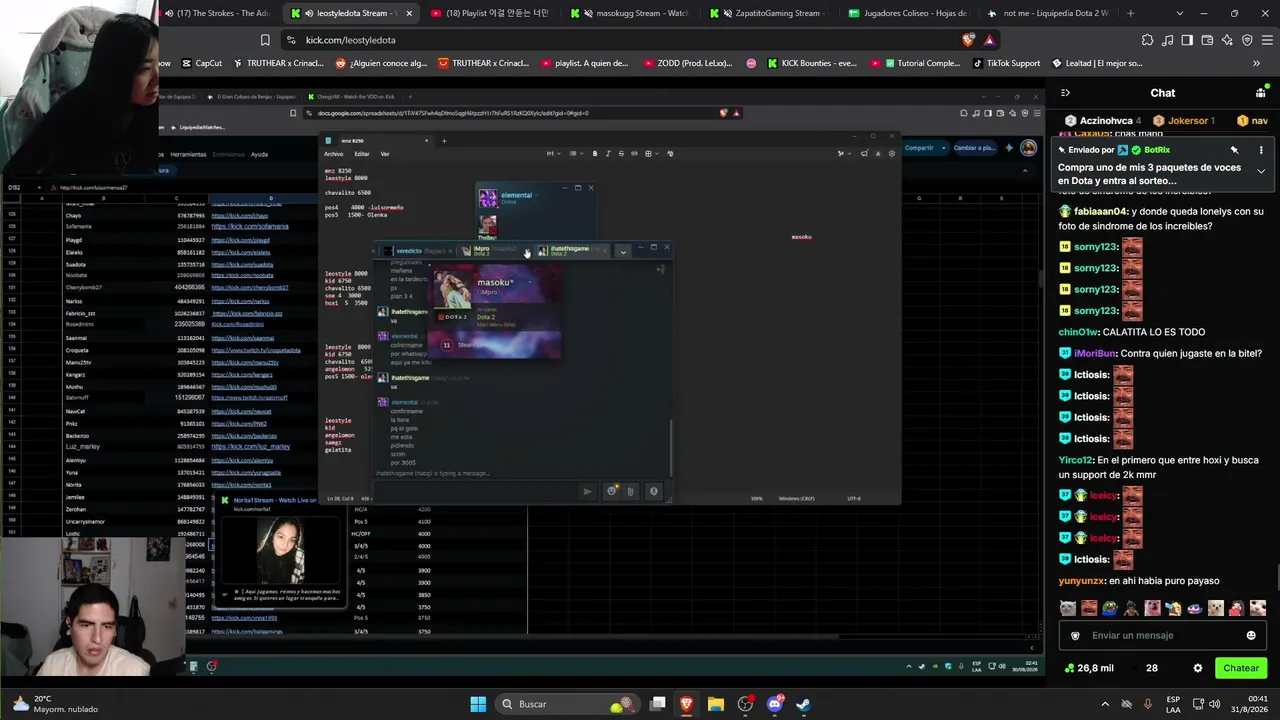Open File Explorer from the taskbar
1280x720 pixels.
(x=716, y=704)
